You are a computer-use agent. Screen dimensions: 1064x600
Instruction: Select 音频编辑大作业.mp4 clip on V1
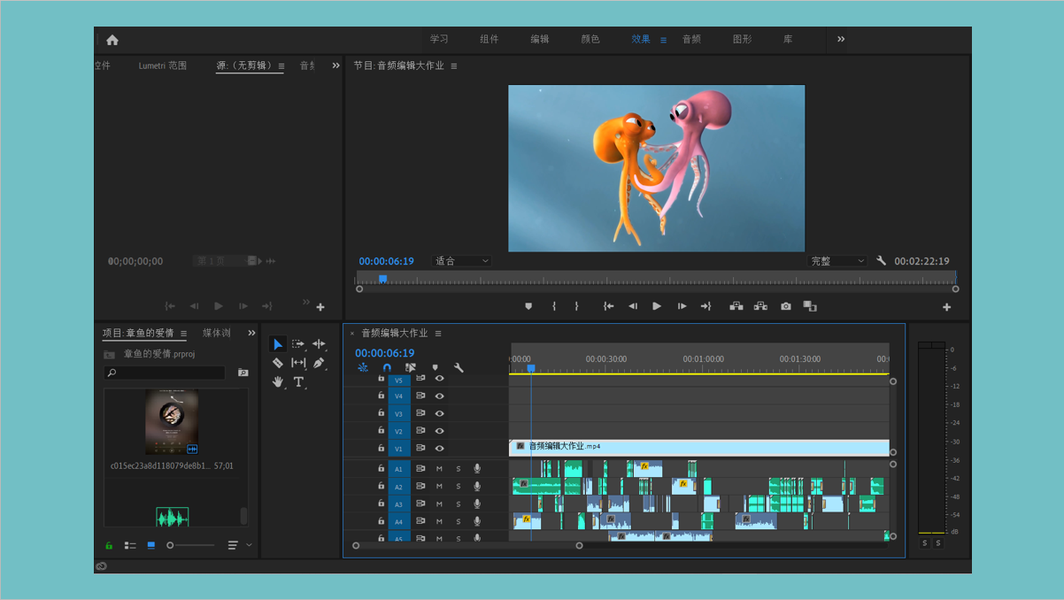(699, 447)
